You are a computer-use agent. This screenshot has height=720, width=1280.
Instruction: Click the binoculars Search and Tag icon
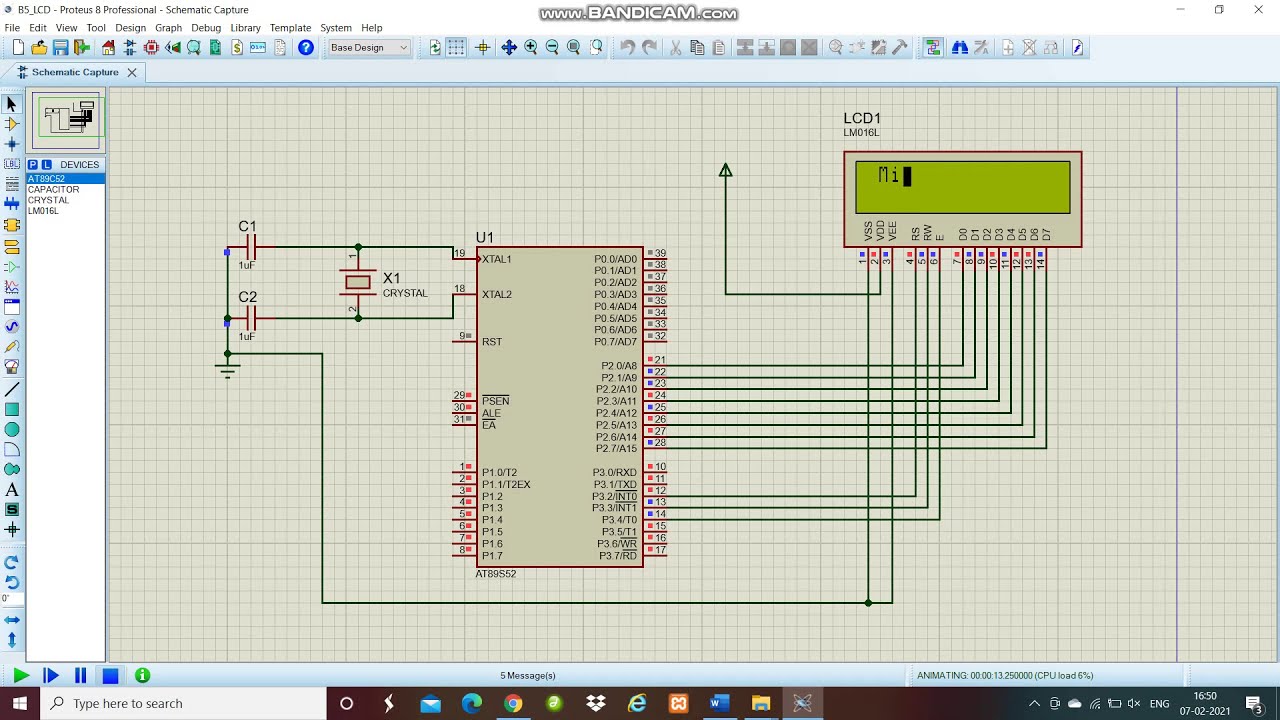click(960, 47)
